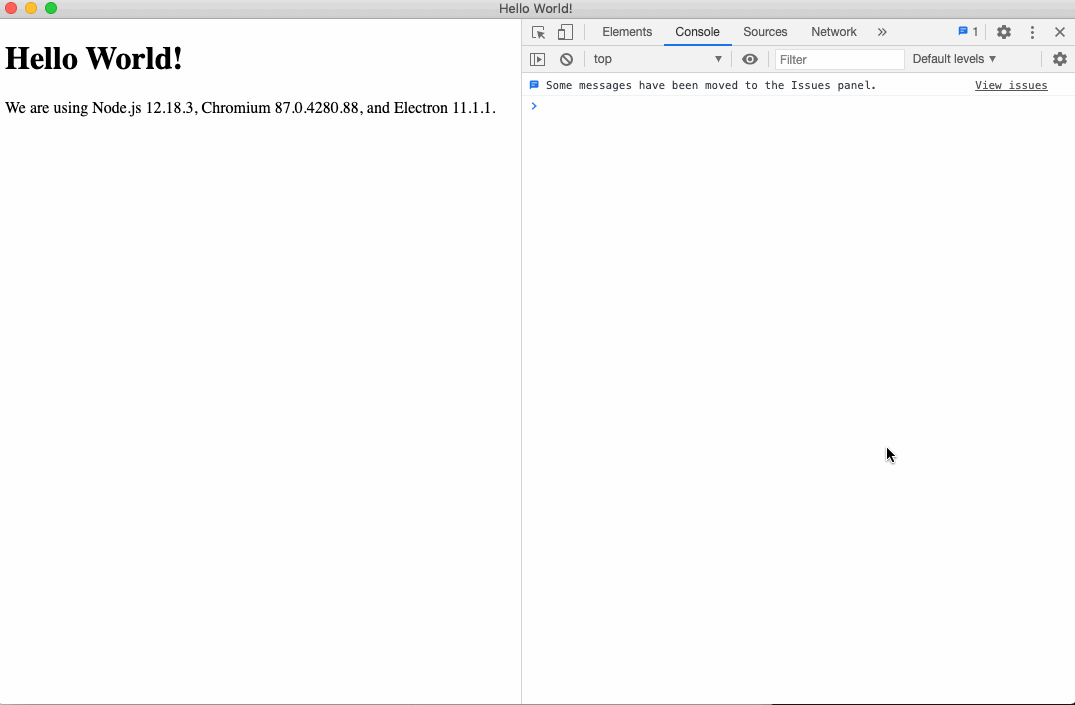Screen dimensions: 1075x705
Task: Clear the console with the ban icon
Action: click(566, 60)
